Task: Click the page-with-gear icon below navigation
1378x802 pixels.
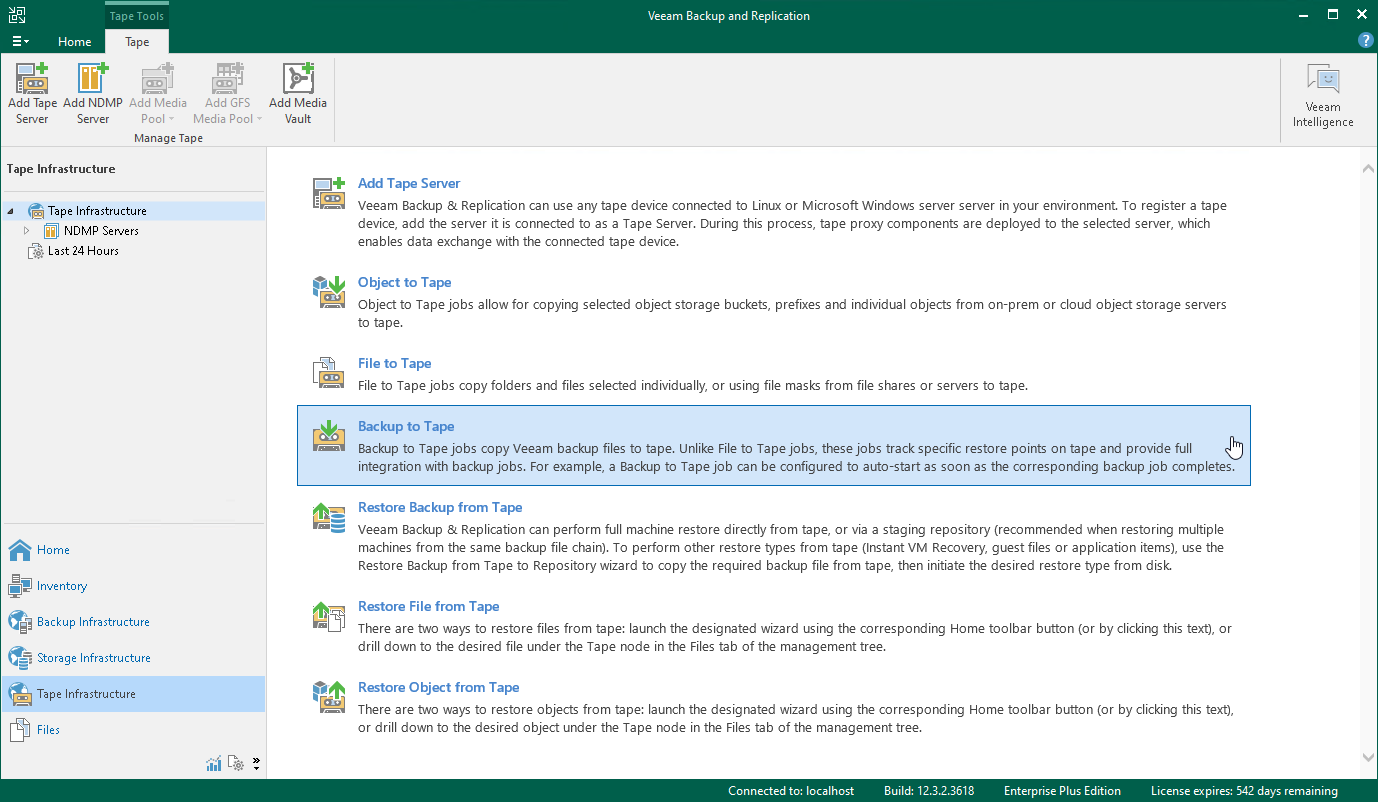Action: click(236, 764)
